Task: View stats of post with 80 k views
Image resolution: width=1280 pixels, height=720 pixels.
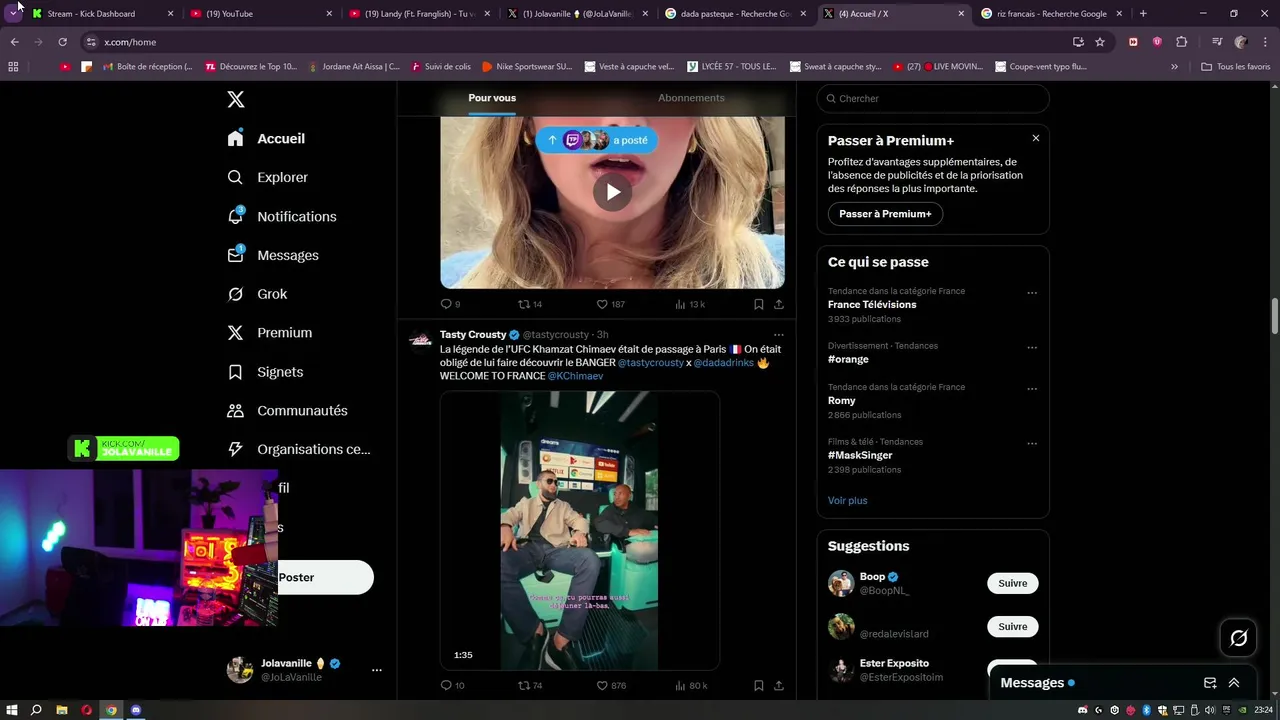Action: pyautogui.click(x=691, y=686)
